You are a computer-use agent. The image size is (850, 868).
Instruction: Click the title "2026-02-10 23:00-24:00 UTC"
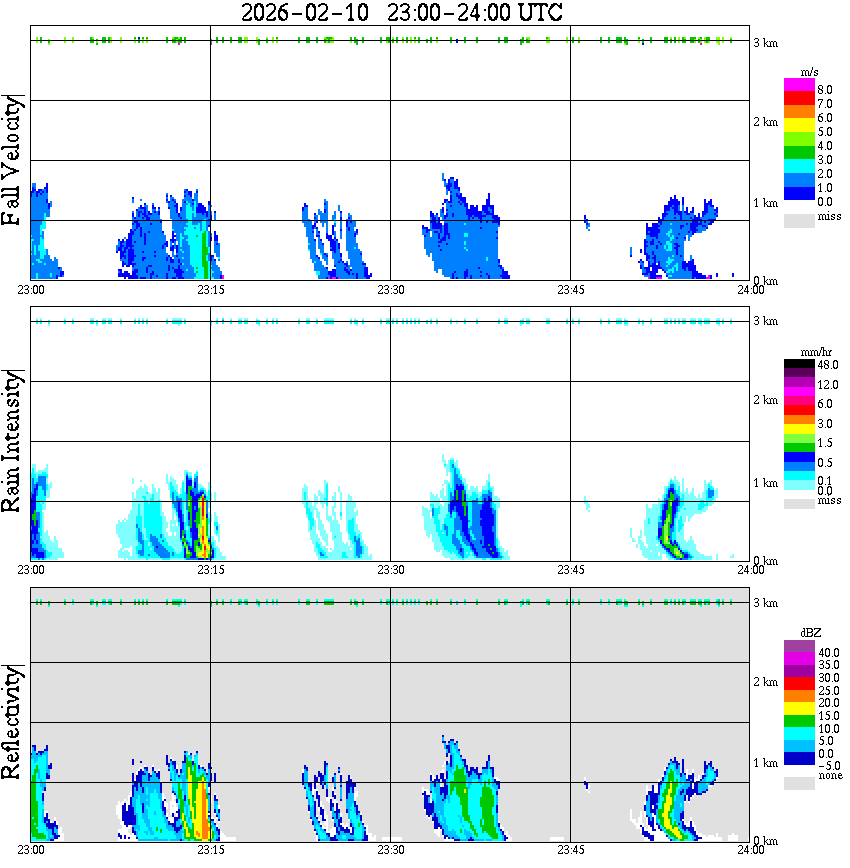401,12
